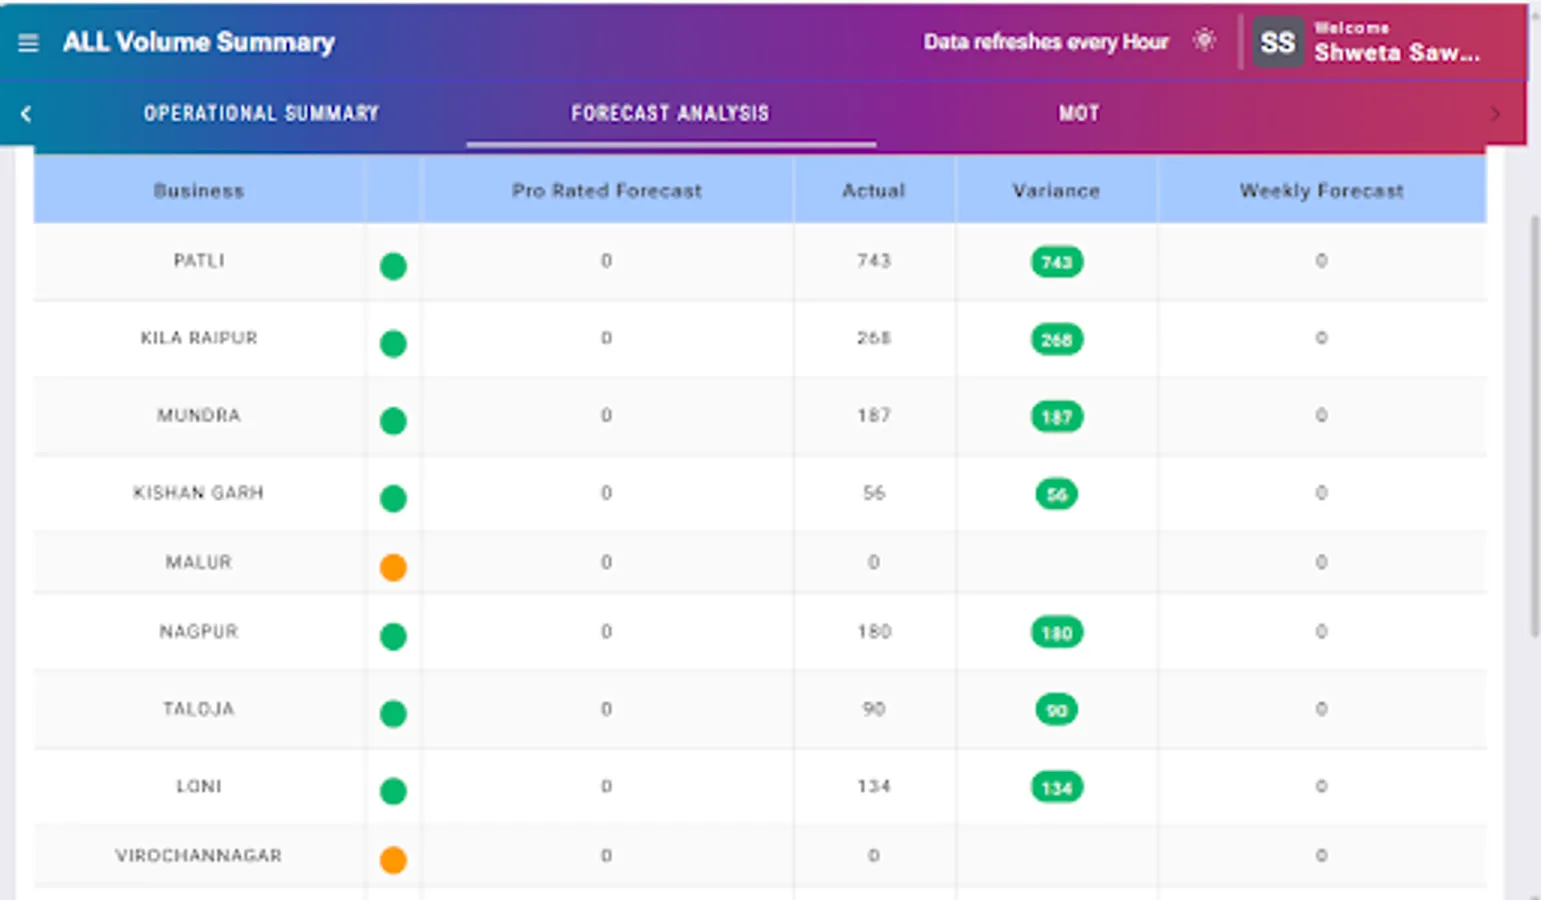Open the SS user avatar

1277,43
